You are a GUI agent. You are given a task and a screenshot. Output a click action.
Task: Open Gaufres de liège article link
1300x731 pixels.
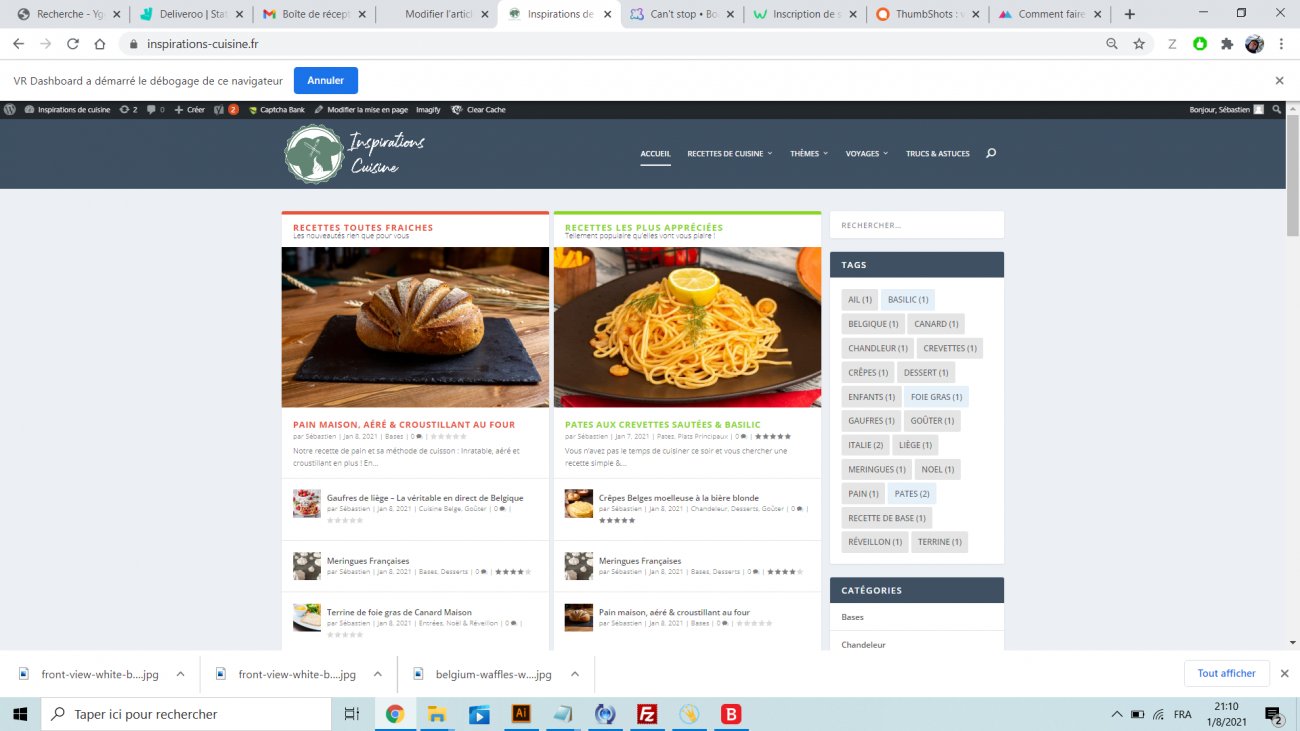pyautogui.click(x=425, y=498)
